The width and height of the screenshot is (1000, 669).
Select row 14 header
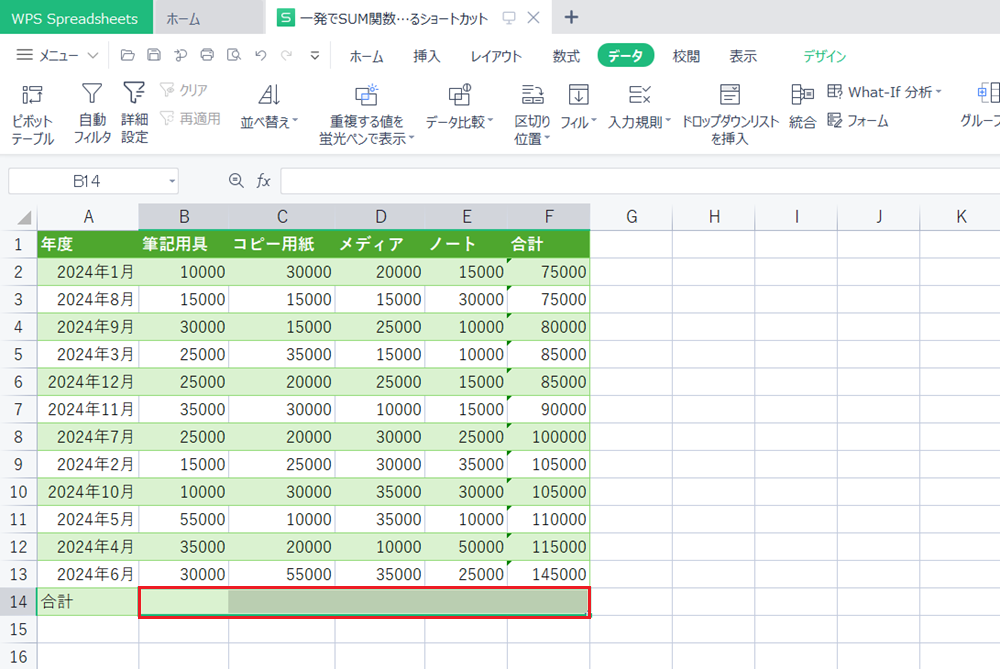[x=18, y=601]
